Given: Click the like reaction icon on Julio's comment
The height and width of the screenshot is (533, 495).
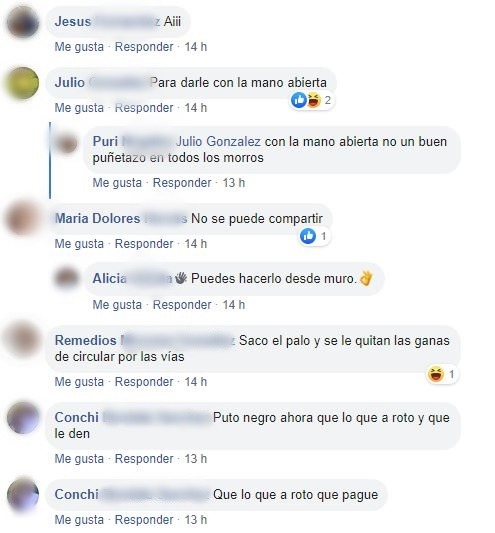Looking at the screenshot, I should point(299,100).
